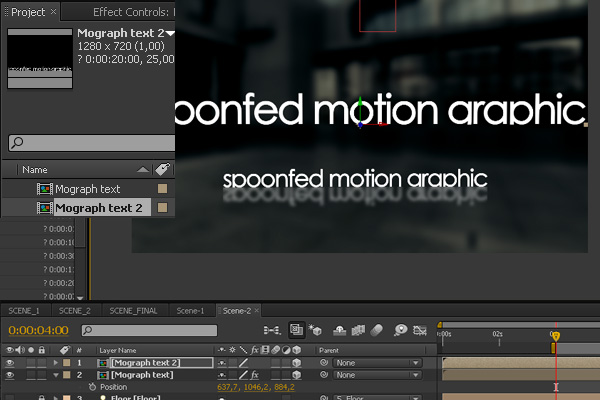Click the composition icon next to Mograph text in Project
This screenshot has width=600, height=400.
pos(45,189)
